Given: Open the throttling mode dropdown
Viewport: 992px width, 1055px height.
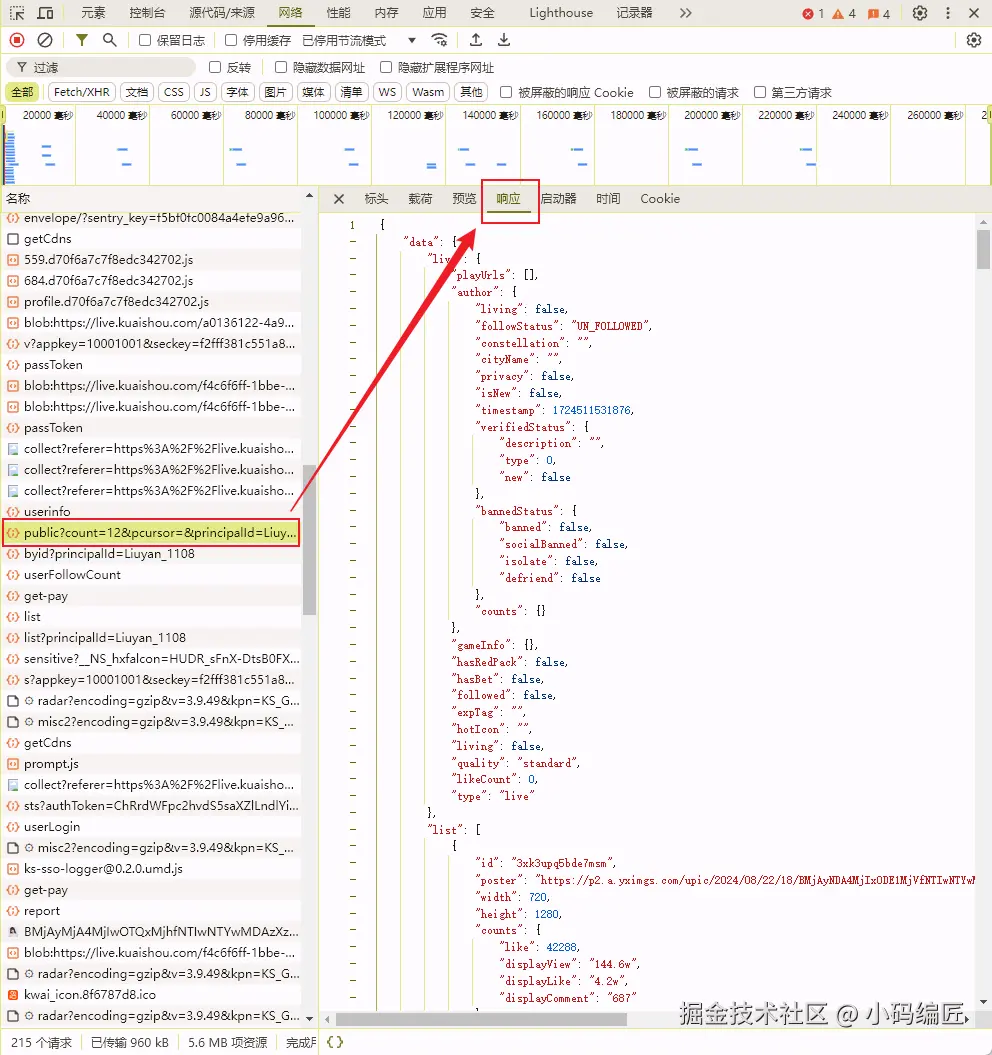Looking at the screenshot, I should (359, 40).
